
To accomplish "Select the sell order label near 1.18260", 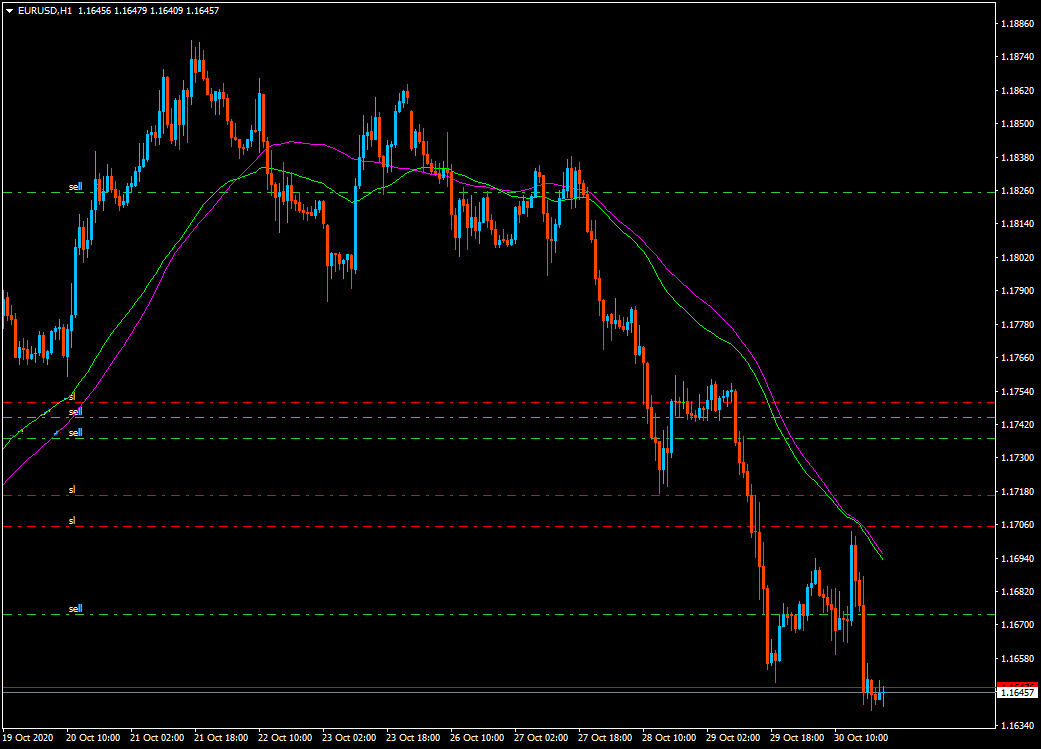I will 76,187.
